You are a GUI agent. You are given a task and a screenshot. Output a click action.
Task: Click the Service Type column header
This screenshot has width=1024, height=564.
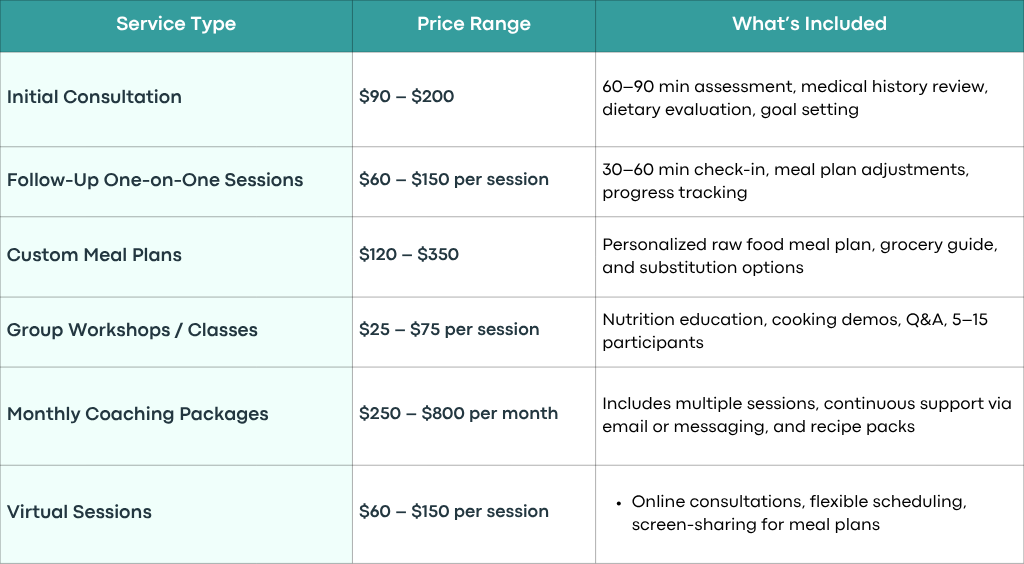176,24
